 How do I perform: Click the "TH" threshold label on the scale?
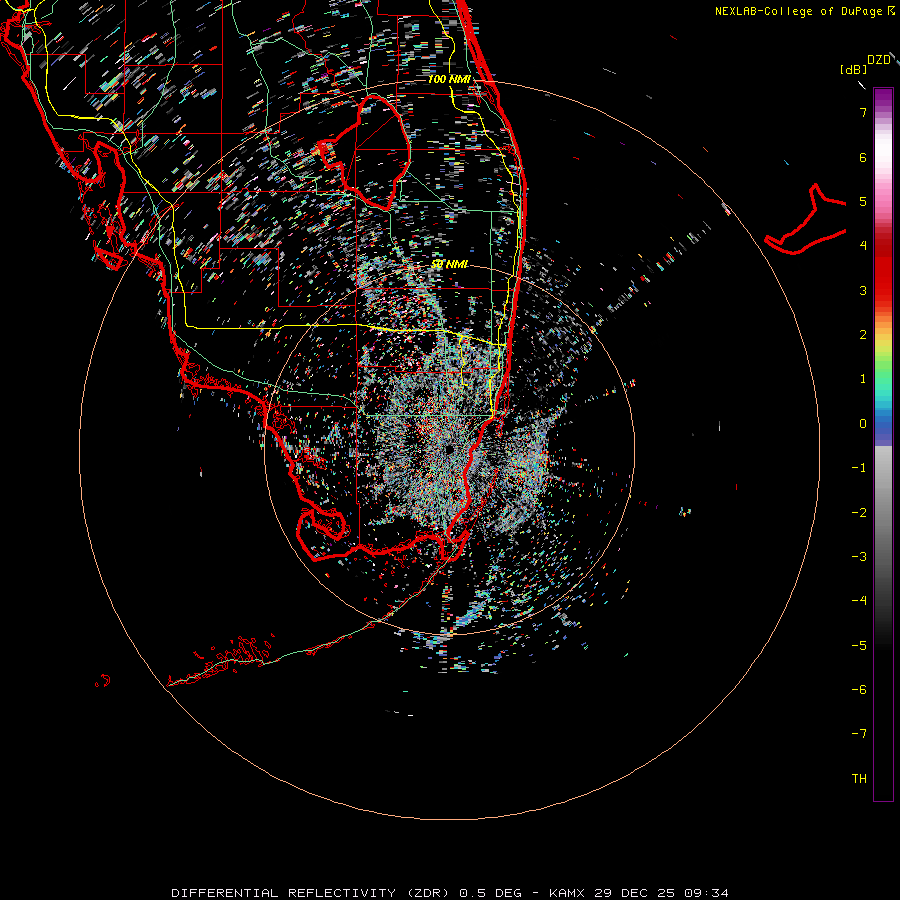[859, 779]
